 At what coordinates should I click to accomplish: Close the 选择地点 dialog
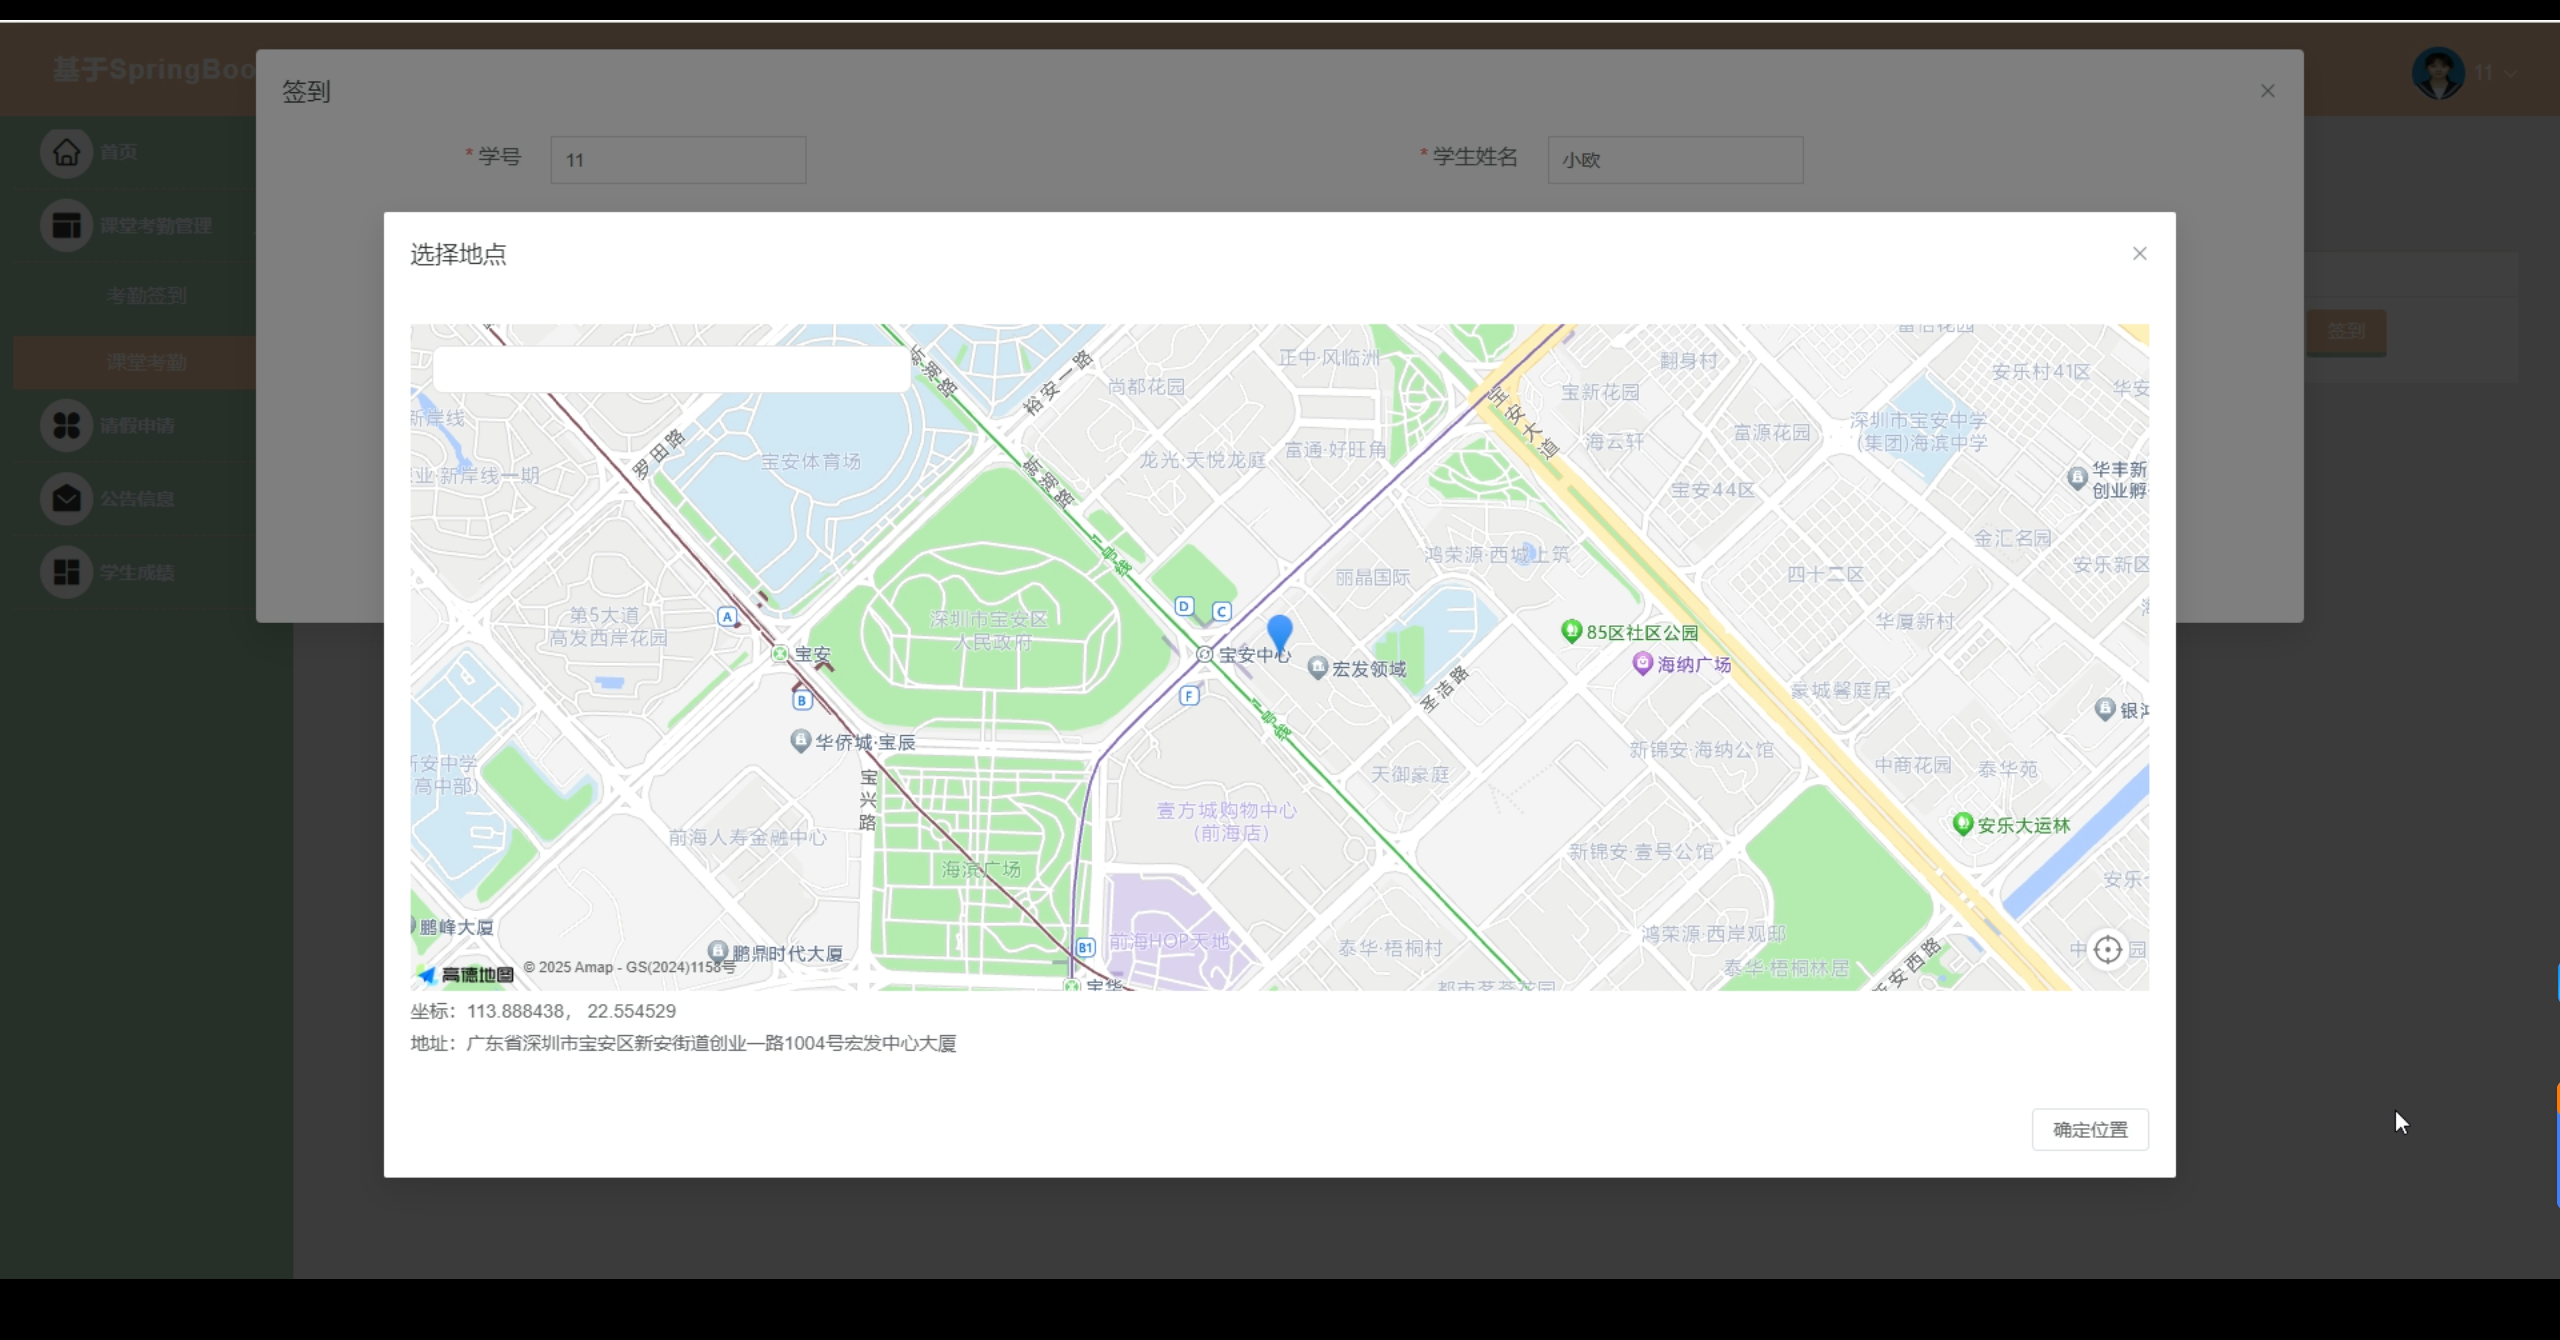(x=2139, y=254)
